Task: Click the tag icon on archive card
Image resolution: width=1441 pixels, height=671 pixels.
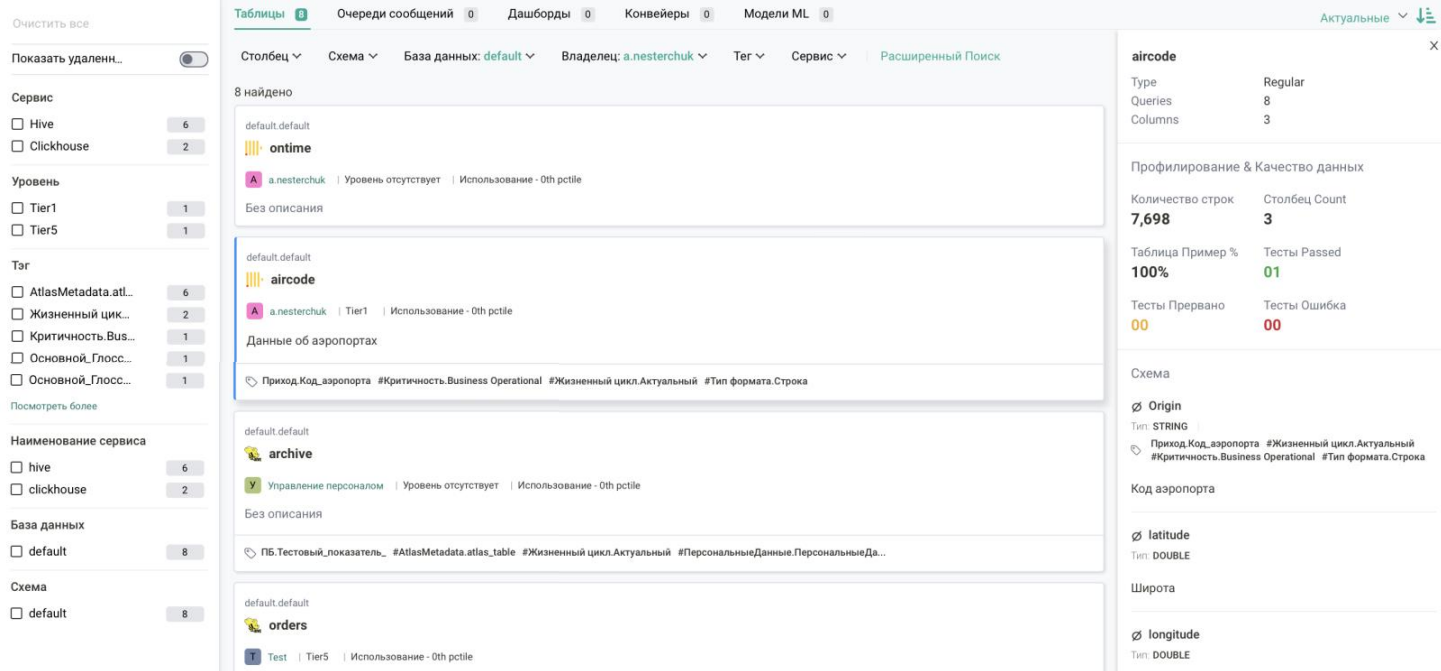Action: coord(251,553)
